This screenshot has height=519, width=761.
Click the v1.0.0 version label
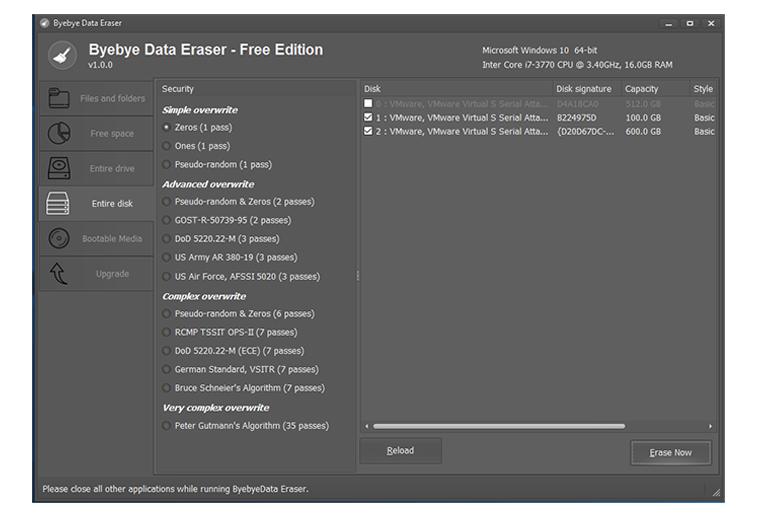coord(100,65)
